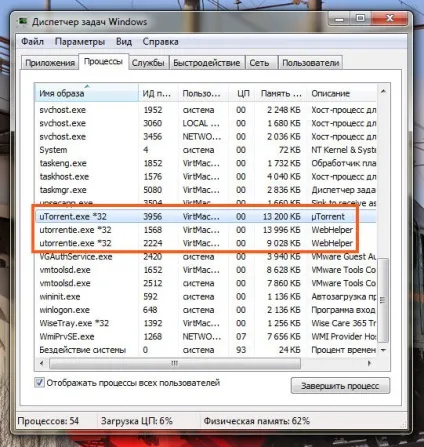Select the taskeng.exe process
Viewport: 424px width, 447px height.
click(206, 163)
